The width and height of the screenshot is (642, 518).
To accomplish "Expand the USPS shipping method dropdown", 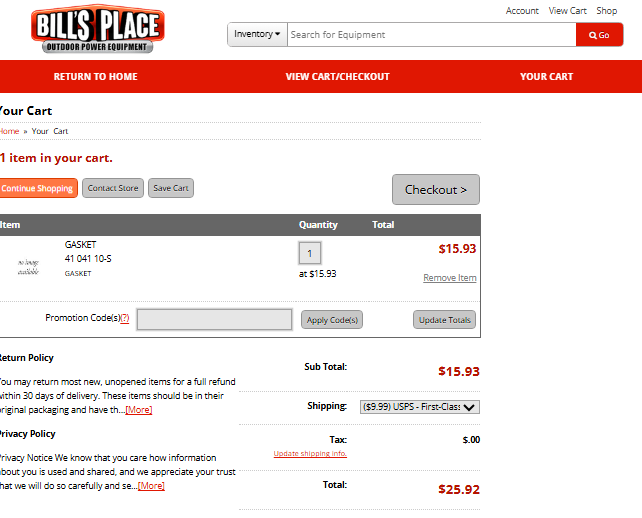I will [x=419, y=407].
